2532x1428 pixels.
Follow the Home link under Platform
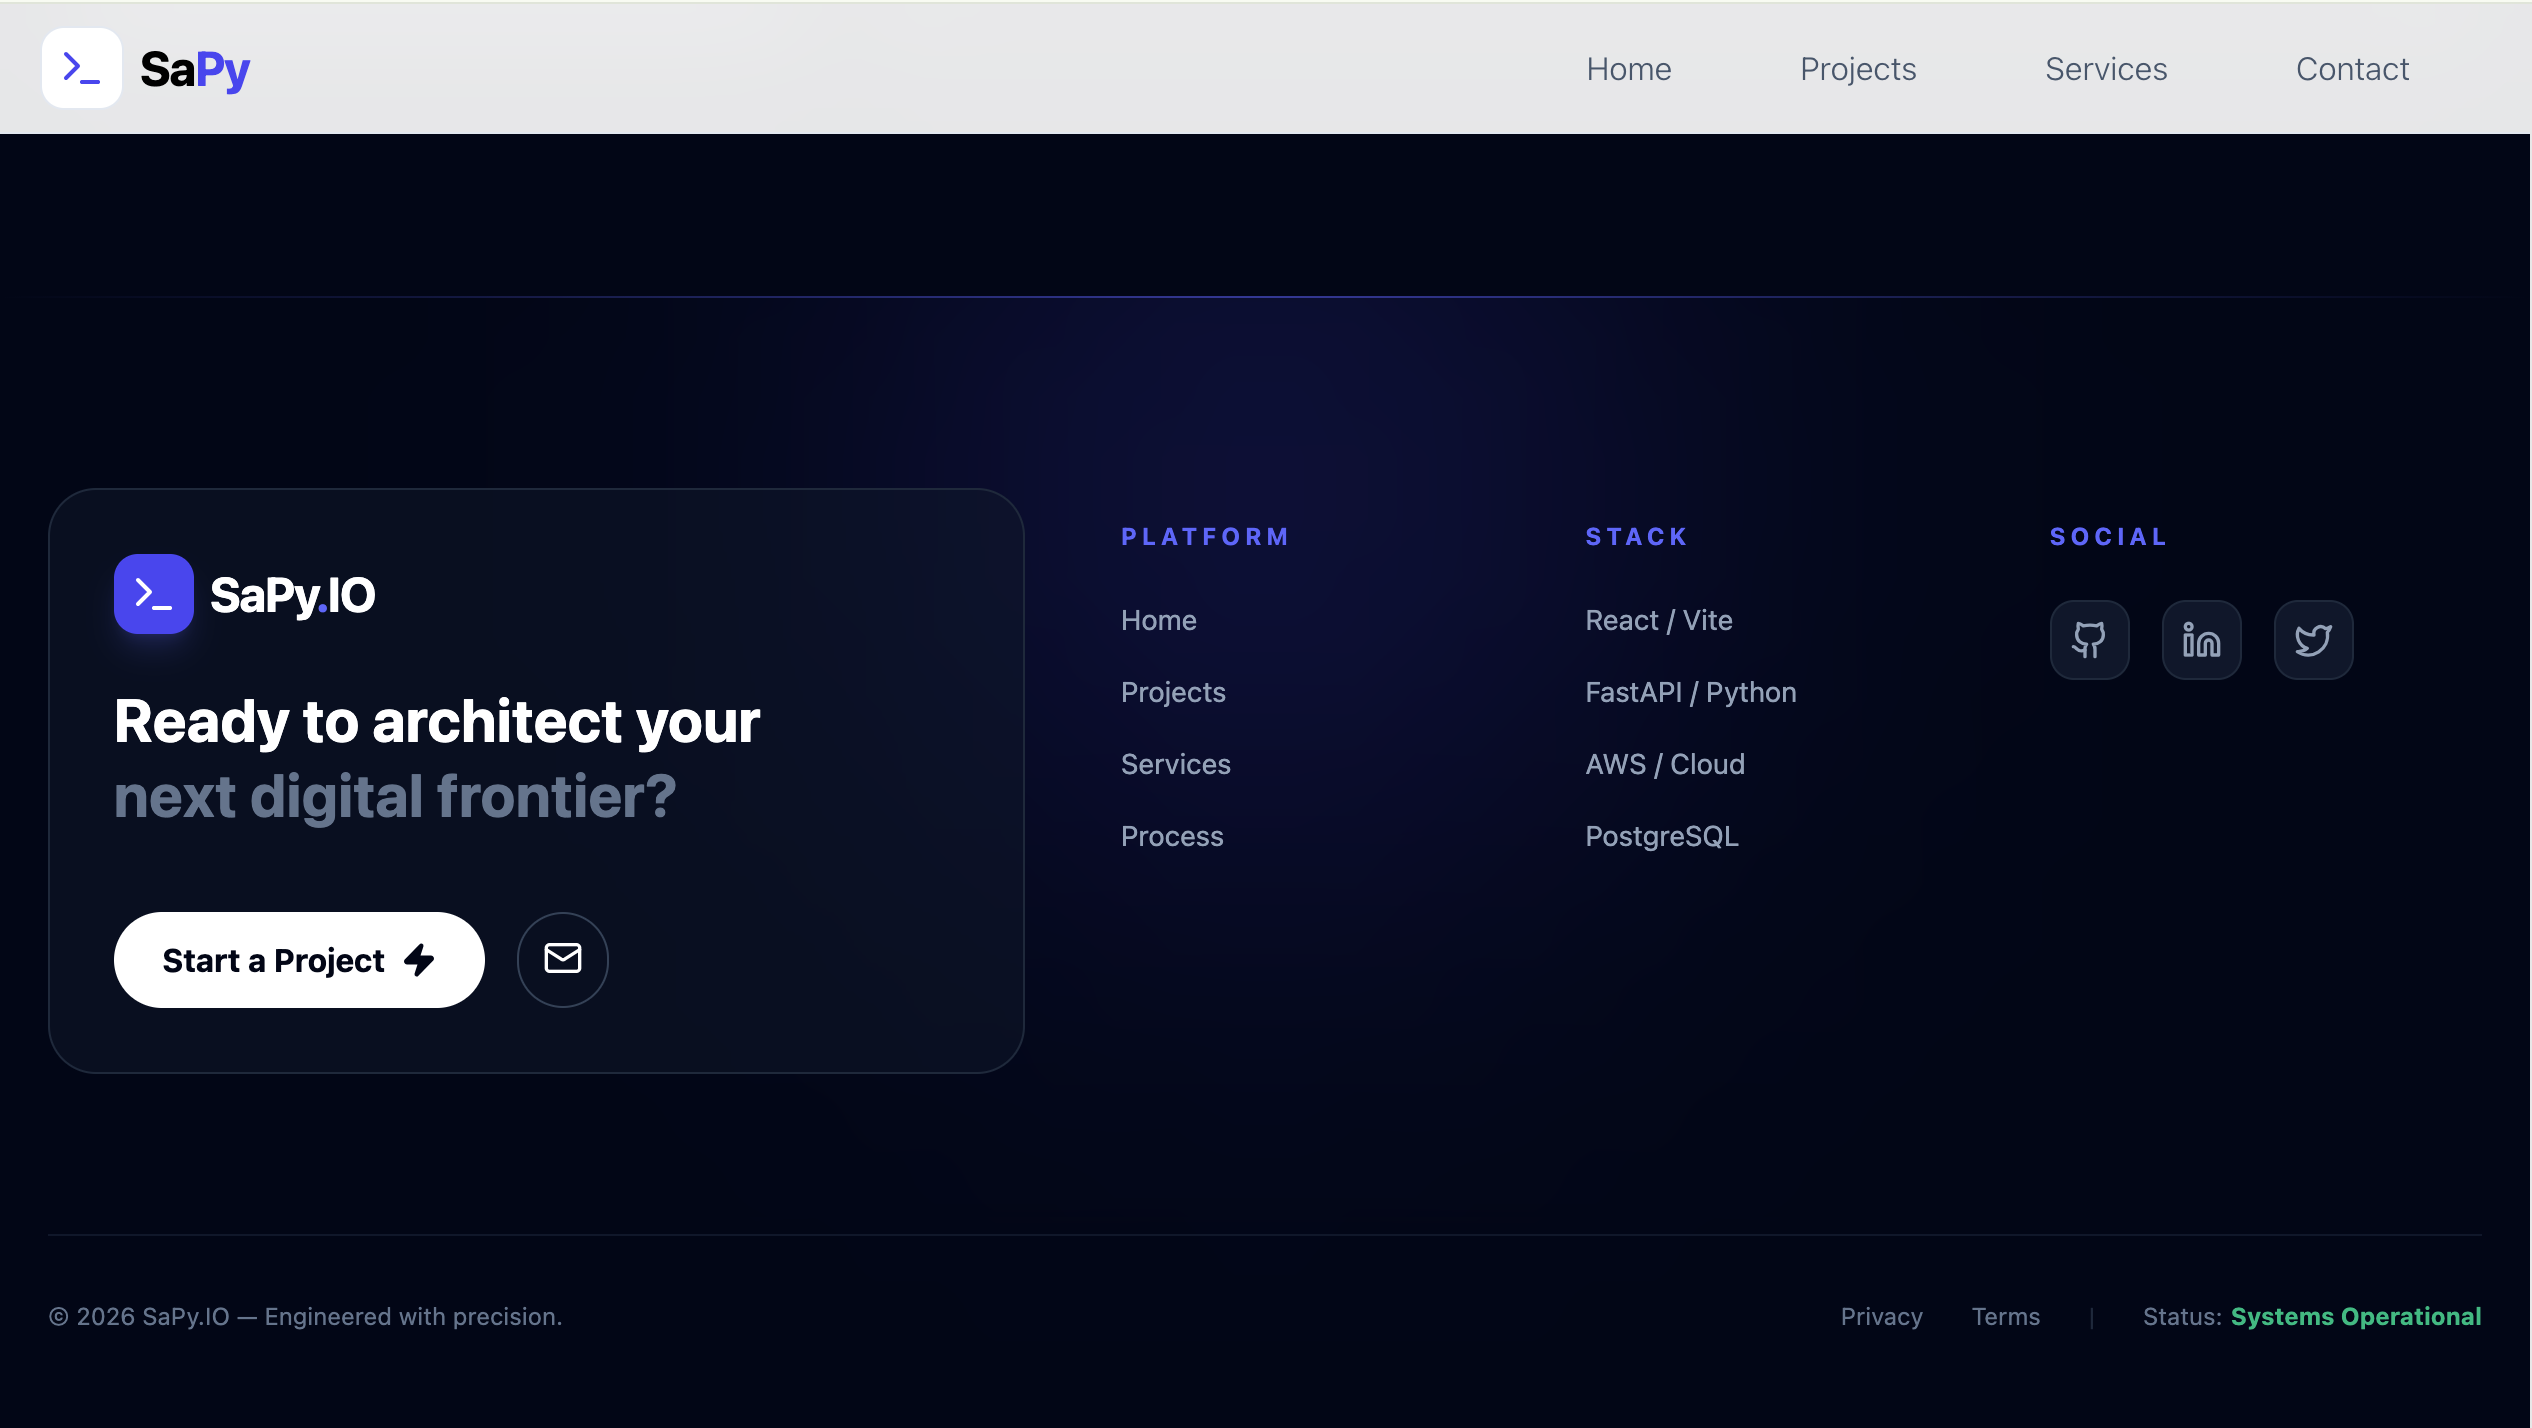1159,620
